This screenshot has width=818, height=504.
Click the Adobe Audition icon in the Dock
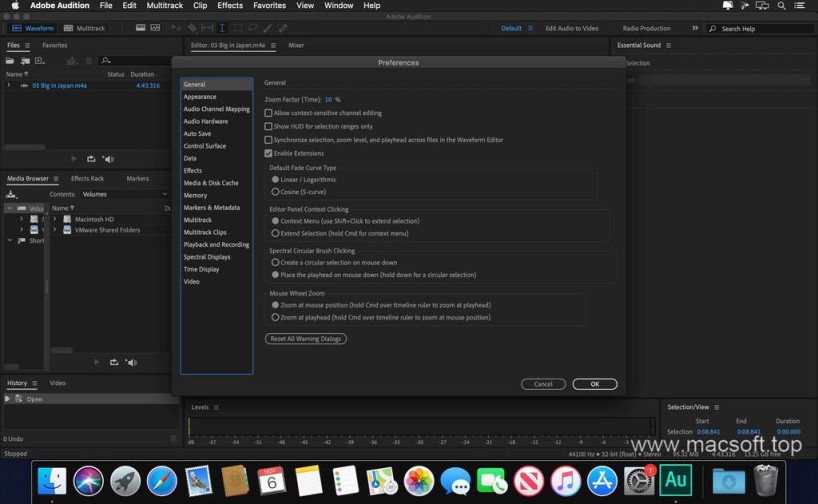[x=677, y=481]
